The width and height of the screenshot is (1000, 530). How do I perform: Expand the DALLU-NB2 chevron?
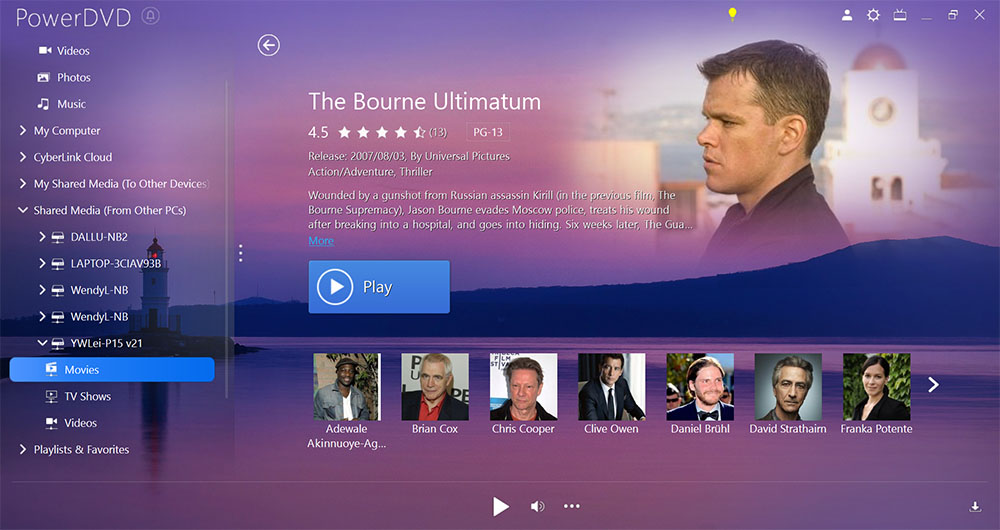tap(42, 237)
